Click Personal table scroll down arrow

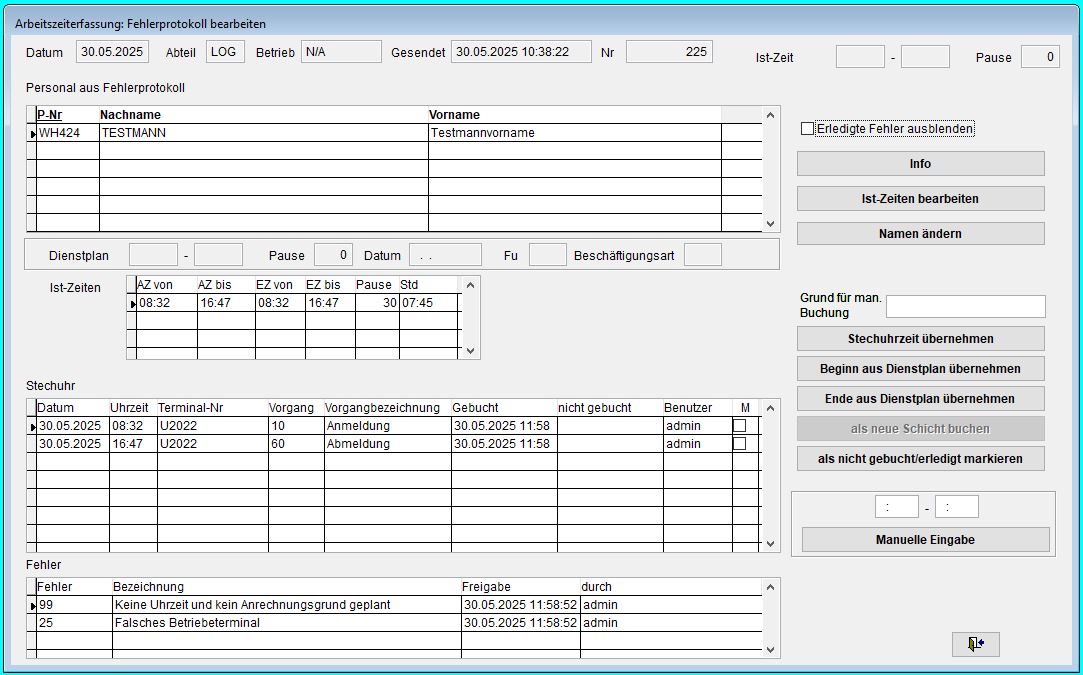pyautogui.click(x=771, y=224)
